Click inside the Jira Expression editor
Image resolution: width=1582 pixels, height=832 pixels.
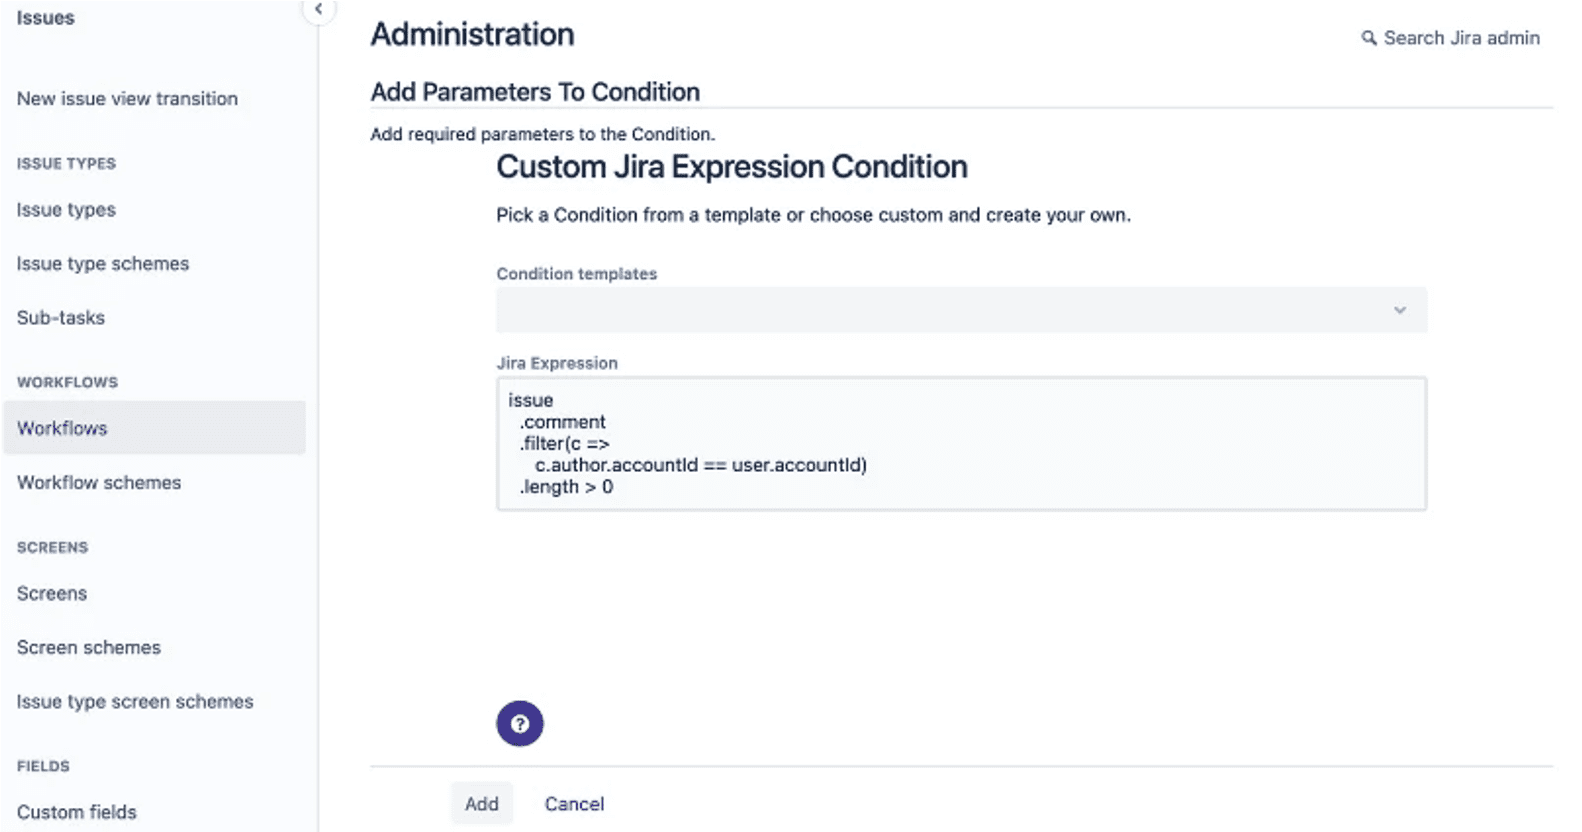[x=960, y=443]
